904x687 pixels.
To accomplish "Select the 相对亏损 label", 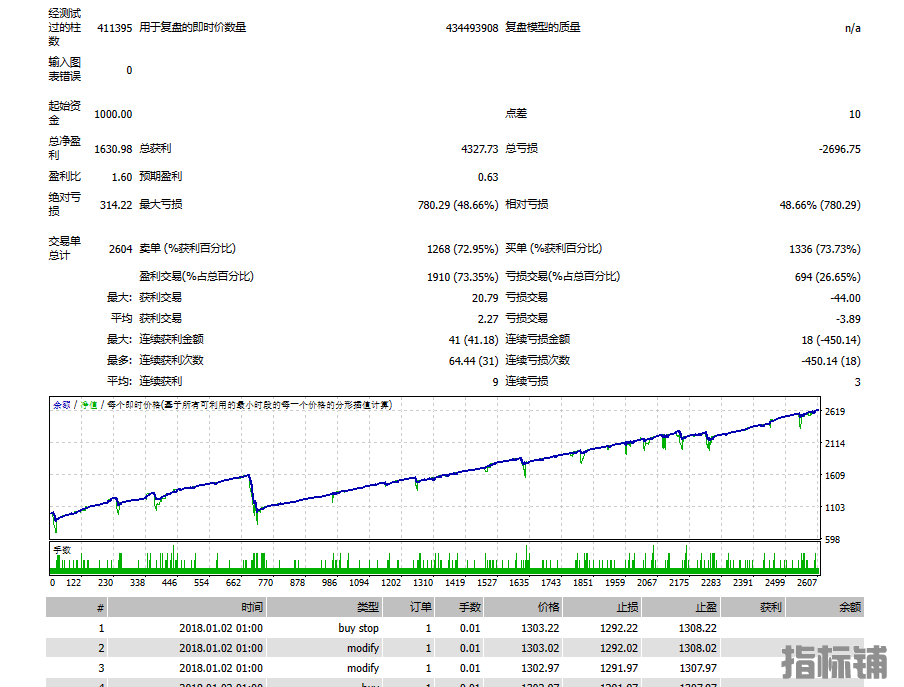I will point(527,205).
